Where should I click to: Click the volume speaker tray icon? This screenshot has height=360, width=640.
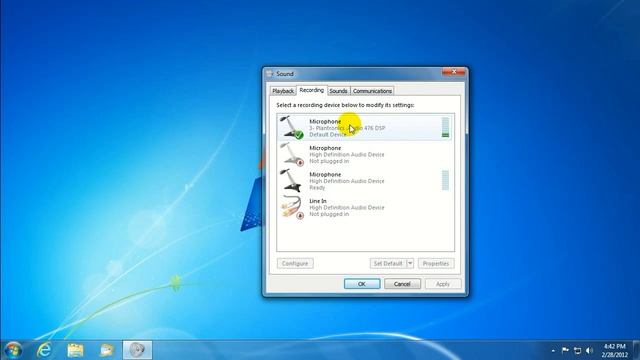click(589, 350)
